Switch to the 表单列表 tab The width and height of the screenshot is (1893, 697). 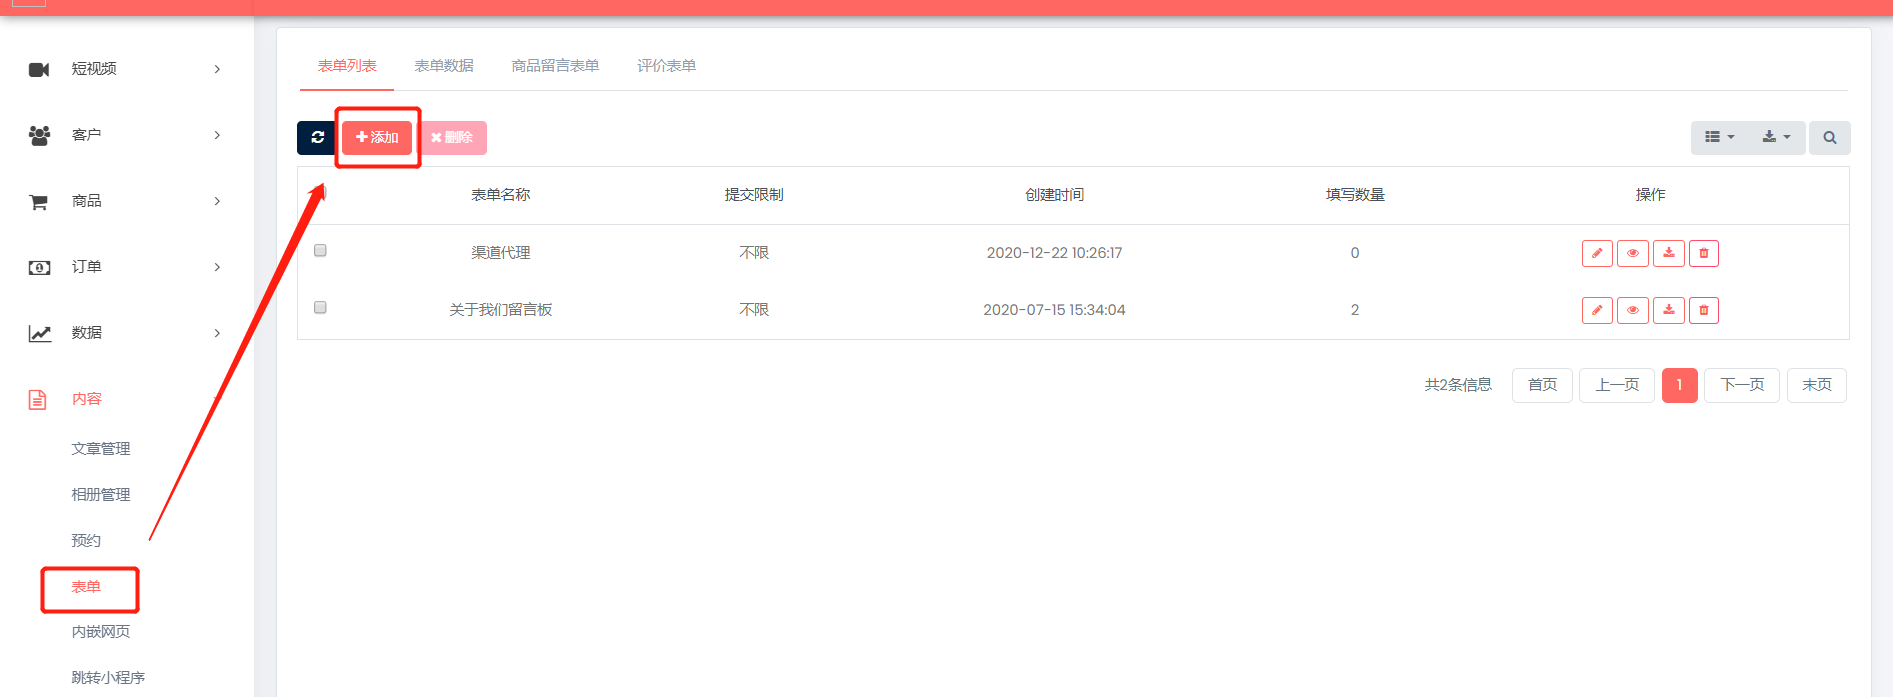tap(347, 66)
